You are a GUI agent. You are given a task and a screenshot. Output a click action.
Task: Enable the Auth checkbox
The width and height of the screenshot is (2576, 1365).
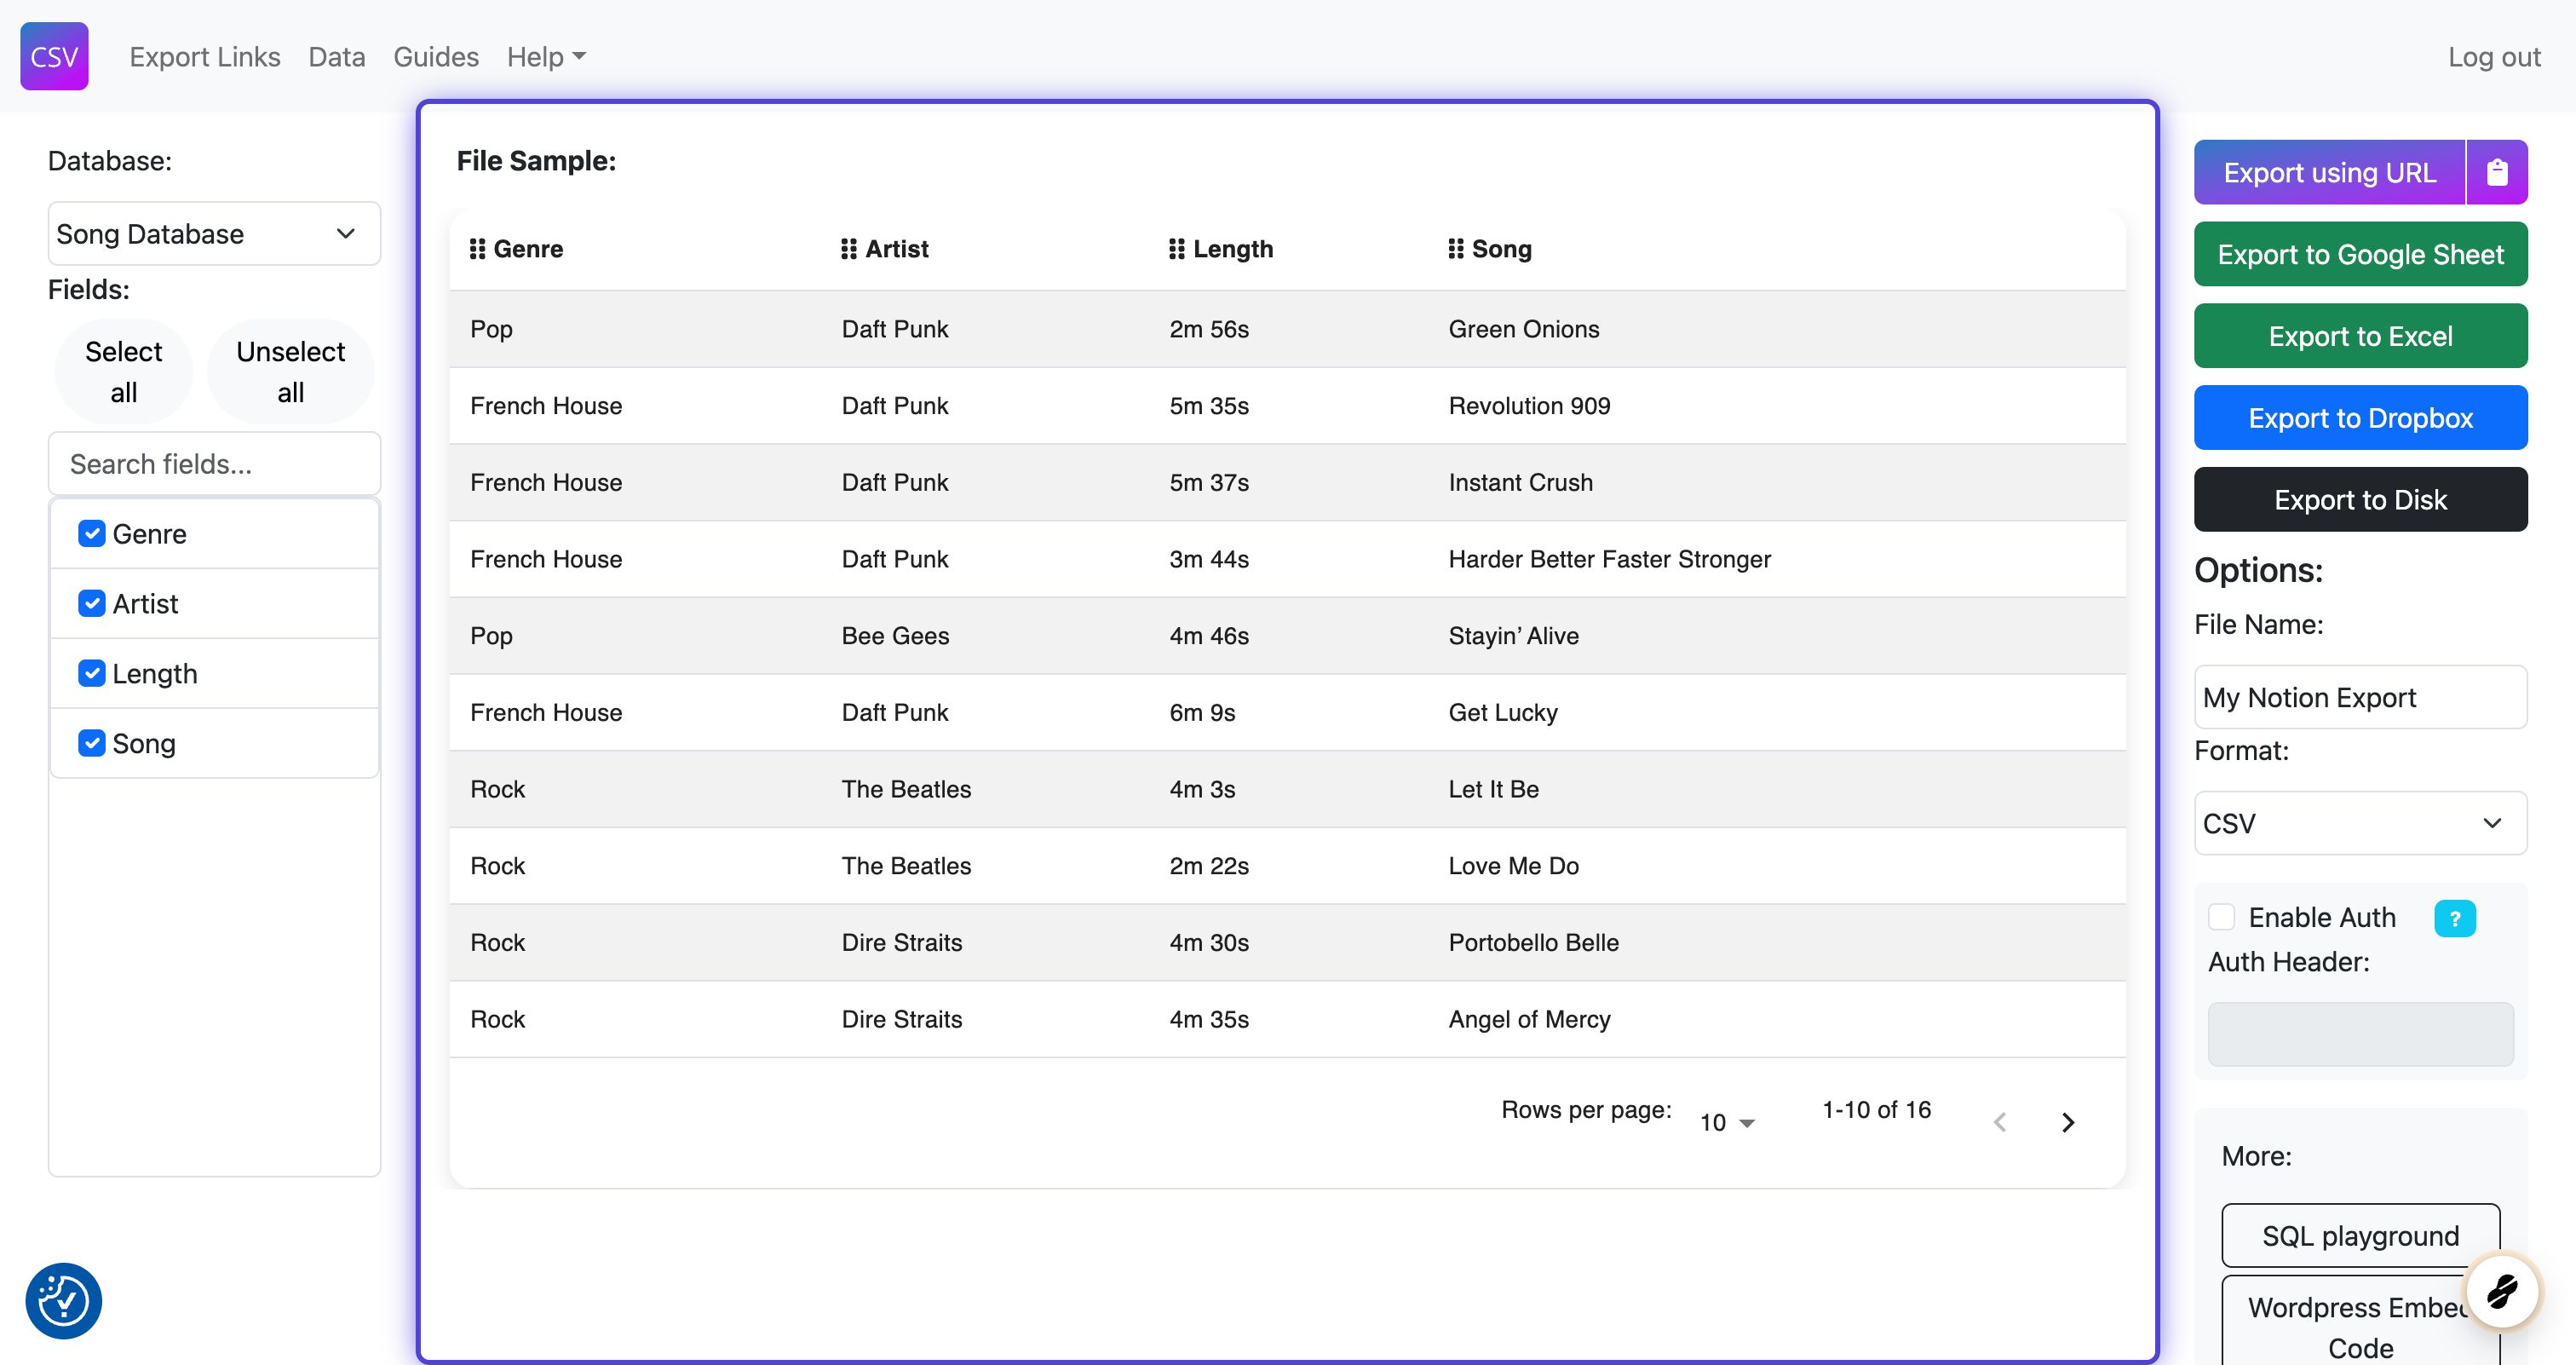point(2221,917)
